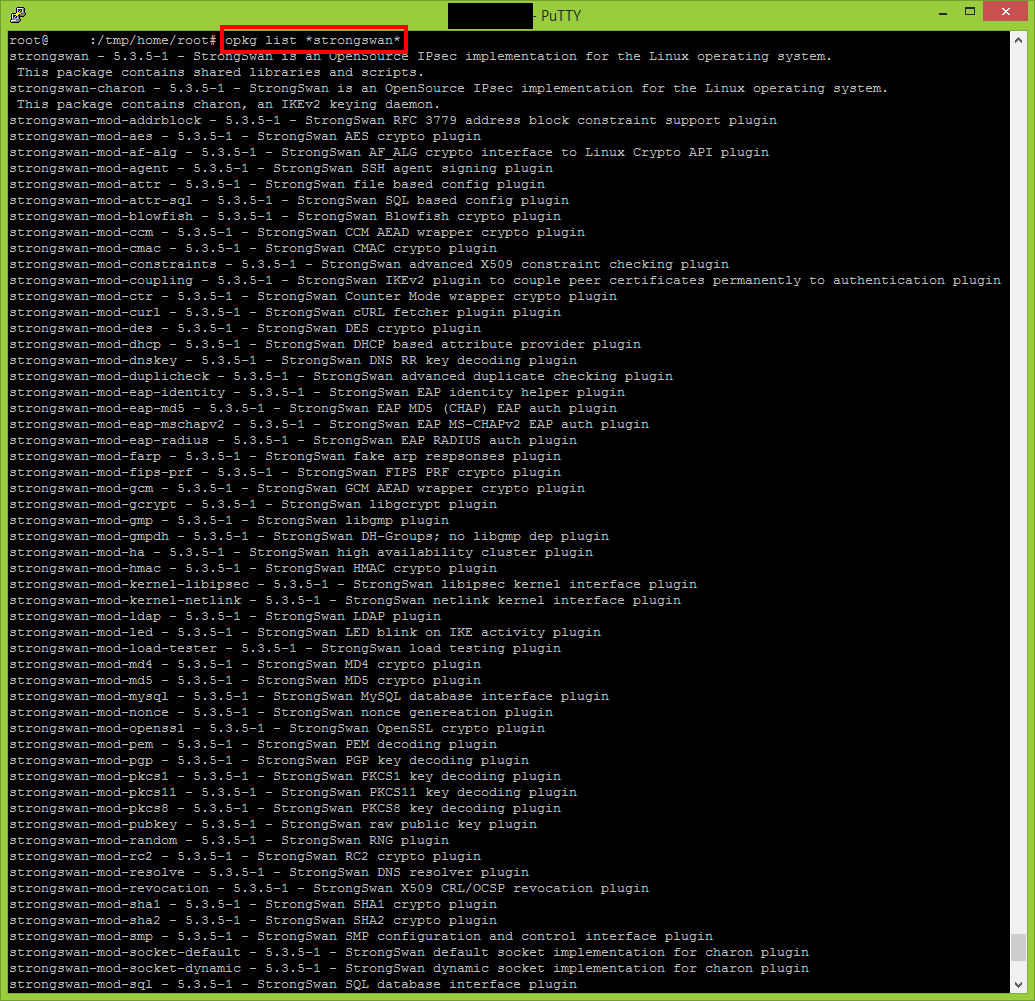Viewport: 1035px width, 1001px height.
Task: Click the strongswan-mod-gcm line
Action: click(x=297, y=489)
